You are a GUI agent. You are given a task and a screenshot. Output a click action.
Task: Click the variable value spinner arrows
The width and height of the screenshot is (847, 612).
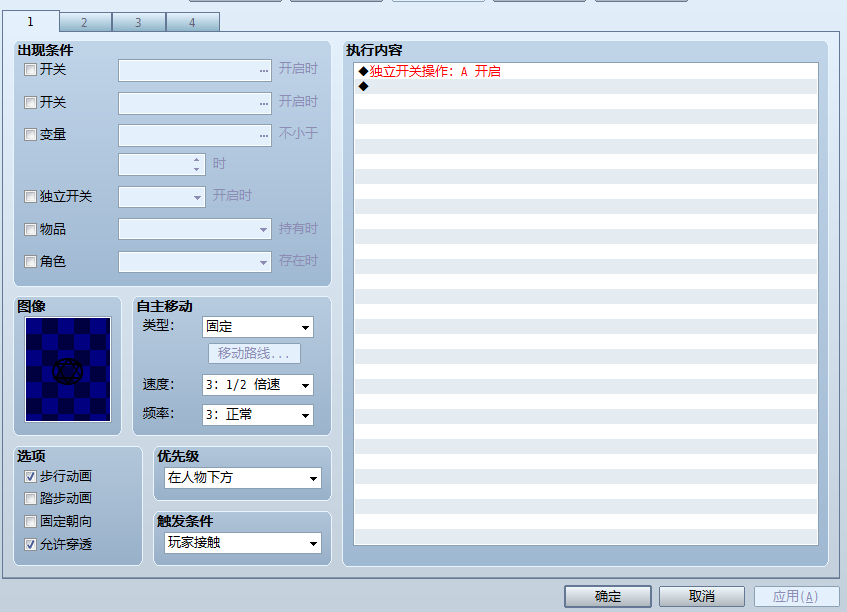(x=197, y=165)
